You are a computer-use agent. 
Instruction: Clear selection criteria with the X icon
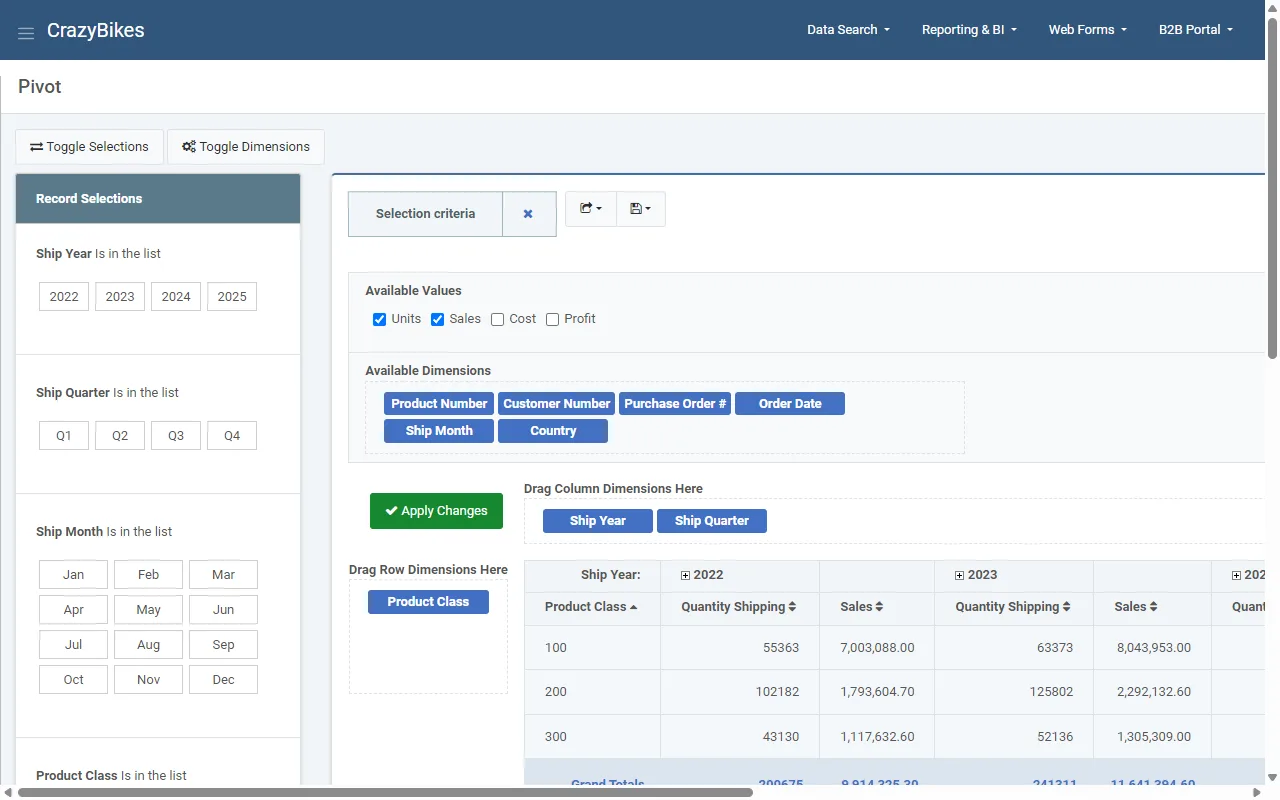pos(528,214)
